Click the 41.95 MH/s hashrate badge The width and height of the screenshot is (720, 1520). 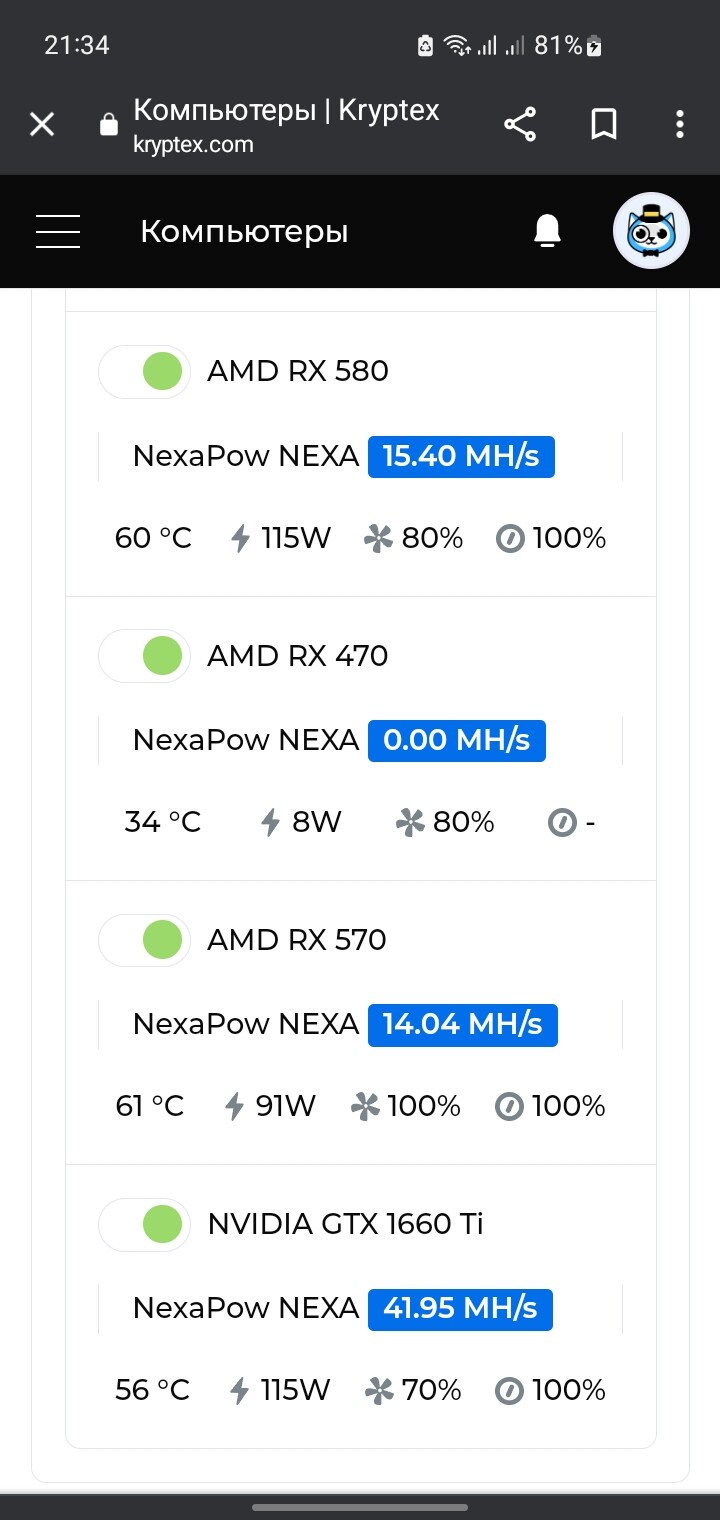coord(460,1309)
